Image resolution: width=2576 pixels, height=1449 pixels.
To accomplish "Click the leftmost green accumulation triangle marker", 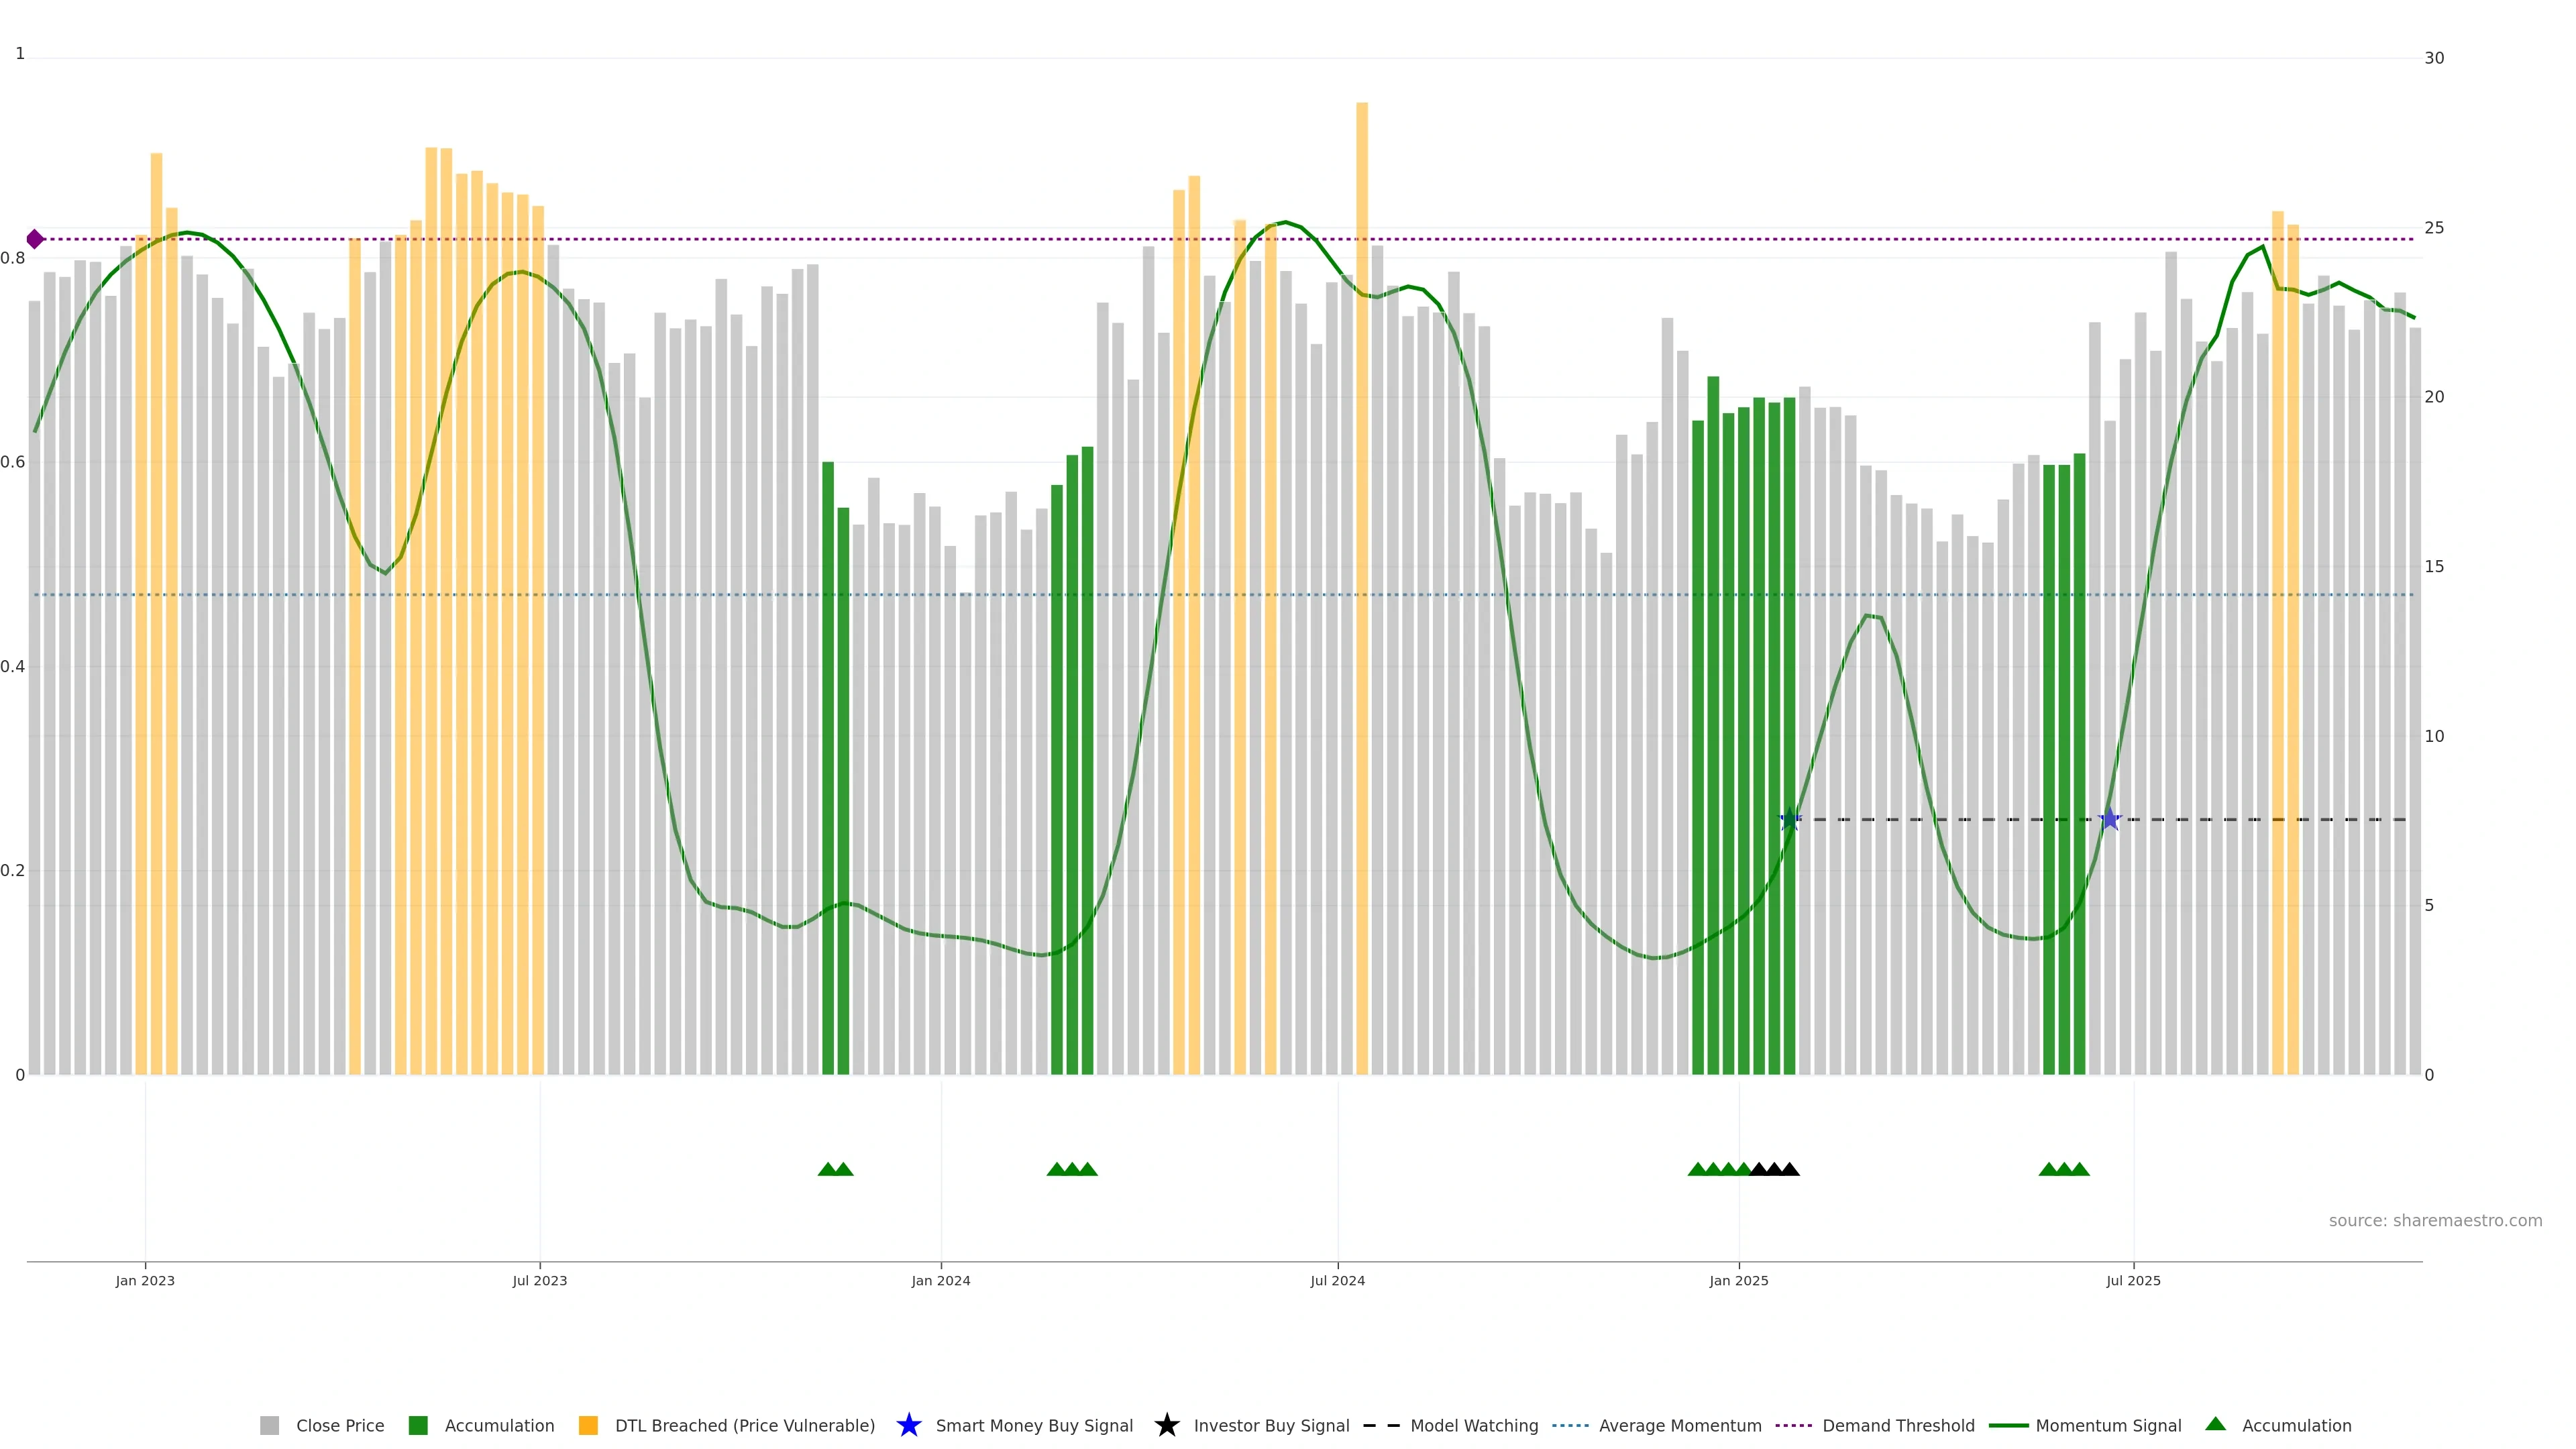I will pos(827,1169).
